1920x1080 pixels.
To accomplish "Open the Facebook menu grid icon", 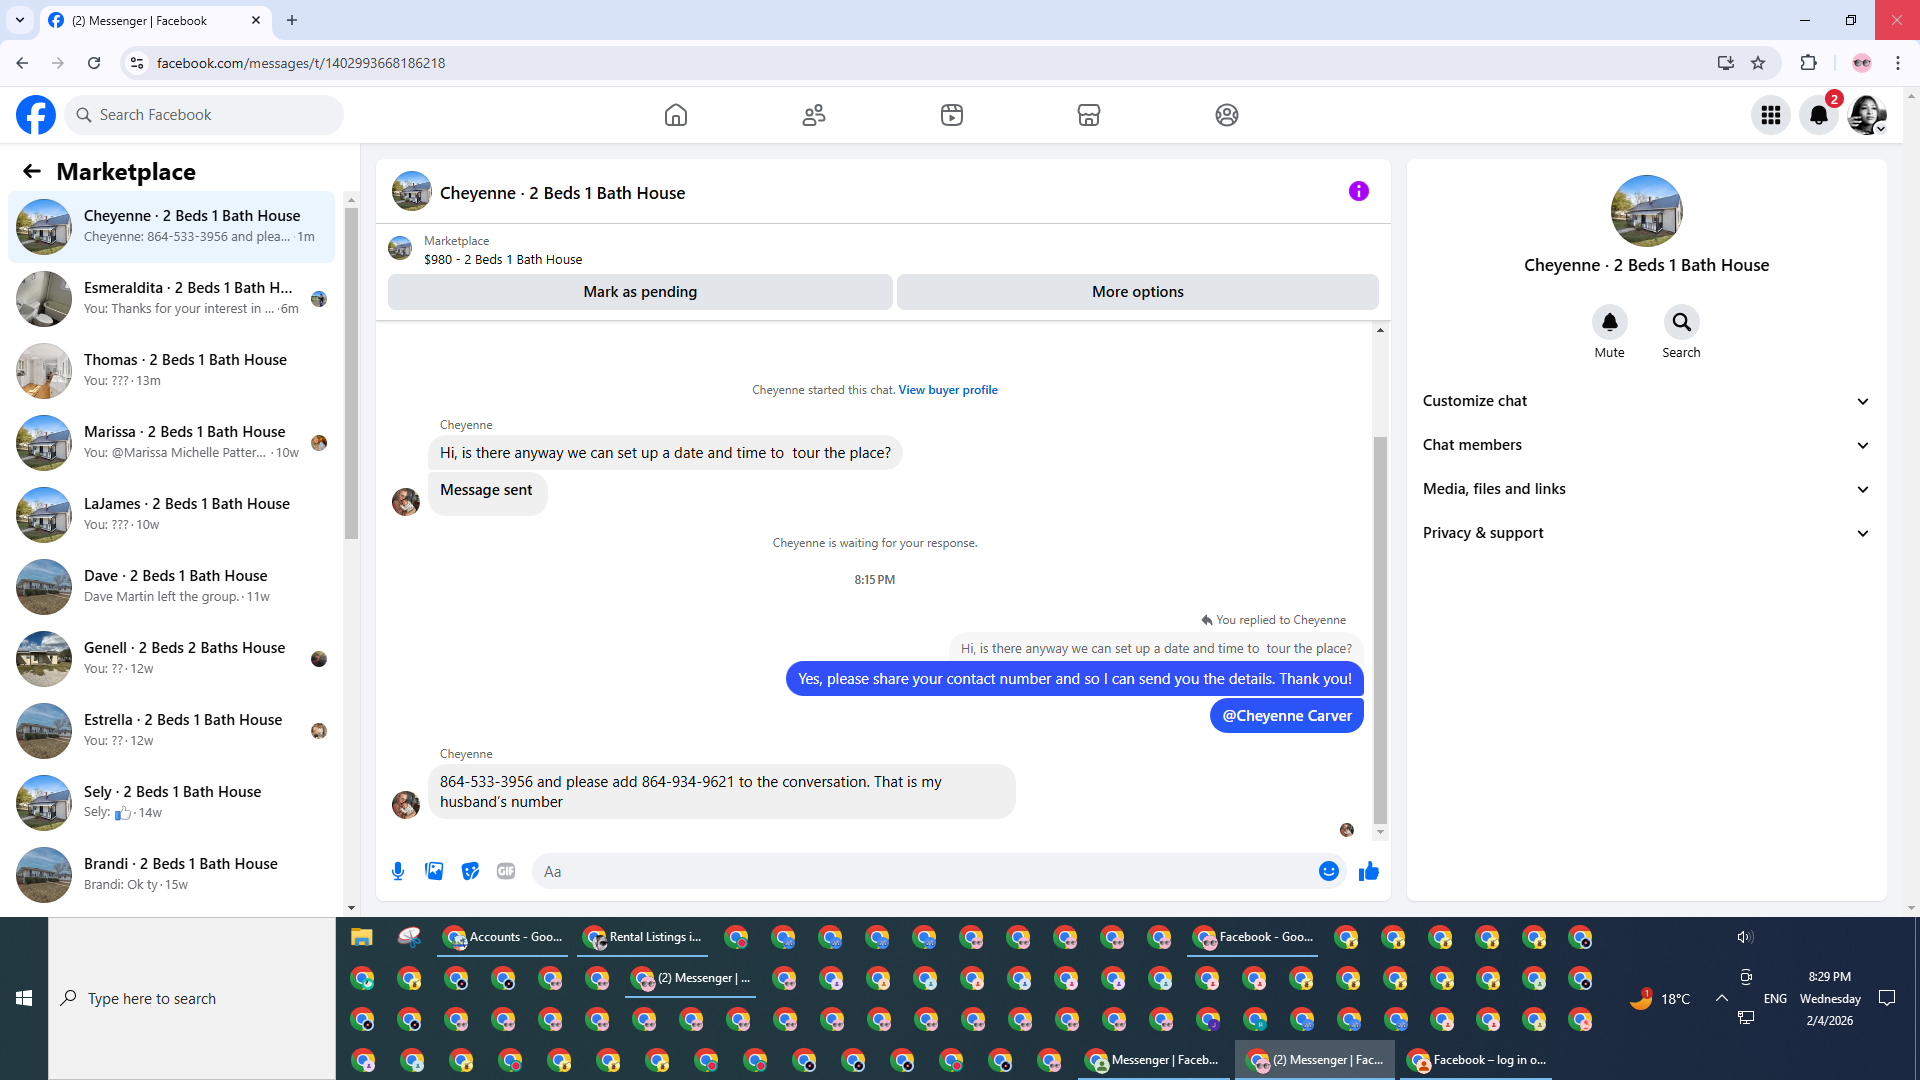I will point(1771,115).
